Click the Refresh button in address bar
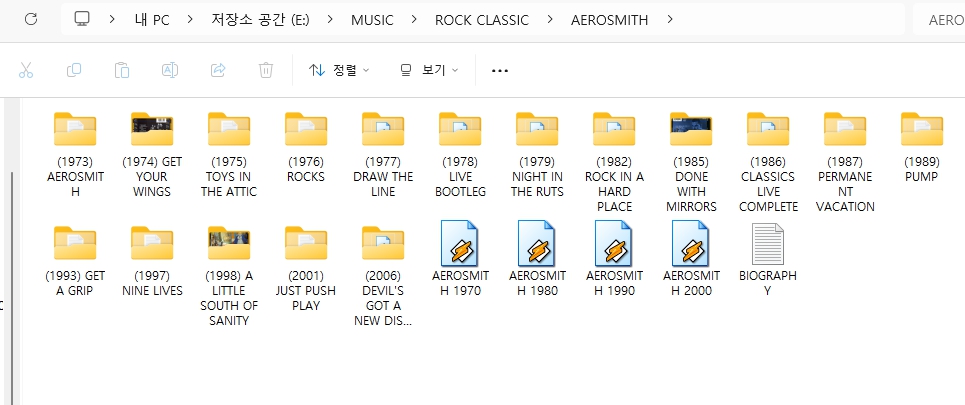The width and height of the screenshot is (965, 405). click(31, 20)
